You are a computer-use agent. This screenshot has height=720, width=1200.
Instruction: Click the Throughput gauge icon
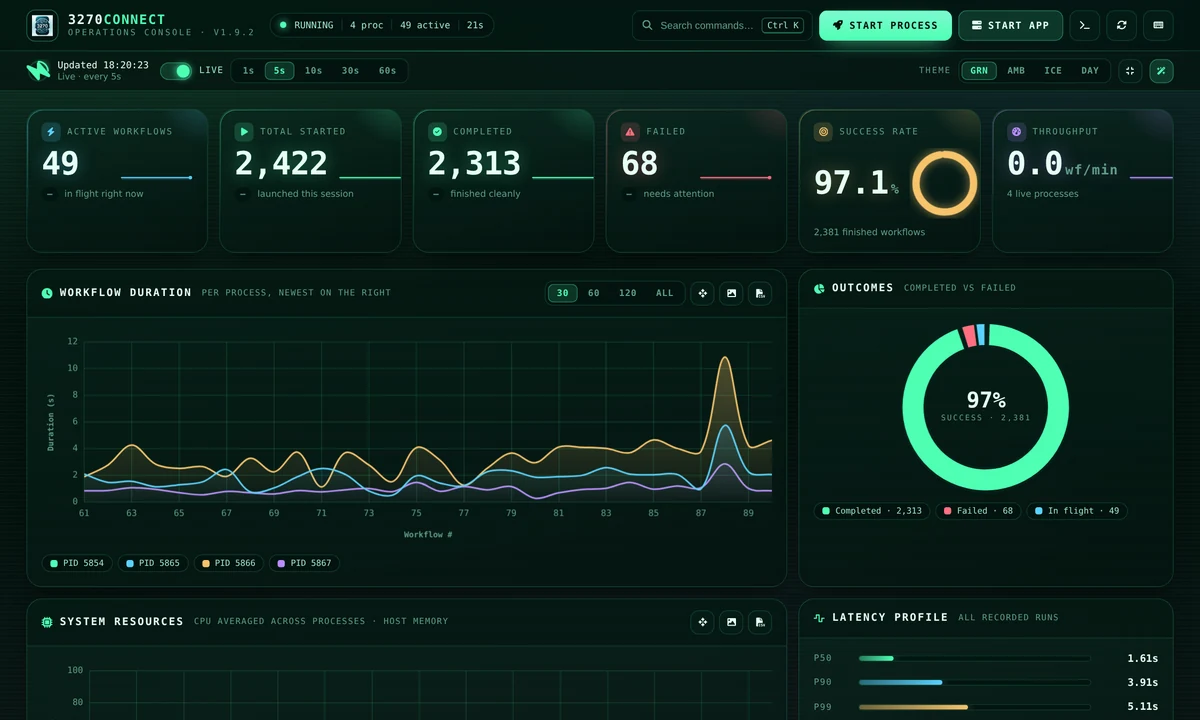(x=1016, y=132)
